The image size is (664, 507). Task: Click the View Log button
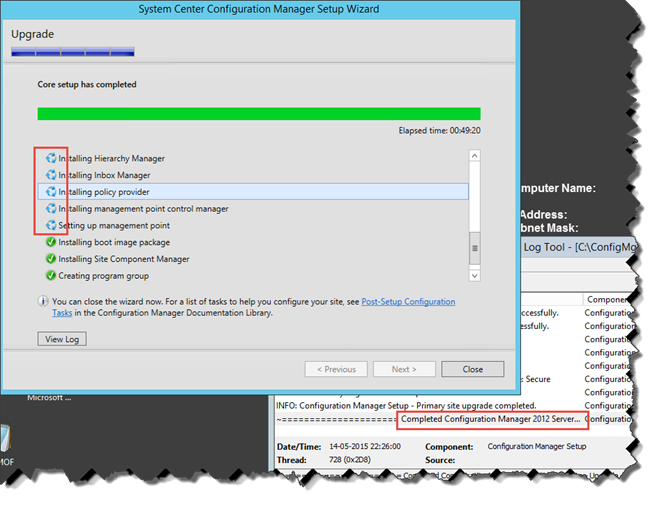[x=62, y=339]
